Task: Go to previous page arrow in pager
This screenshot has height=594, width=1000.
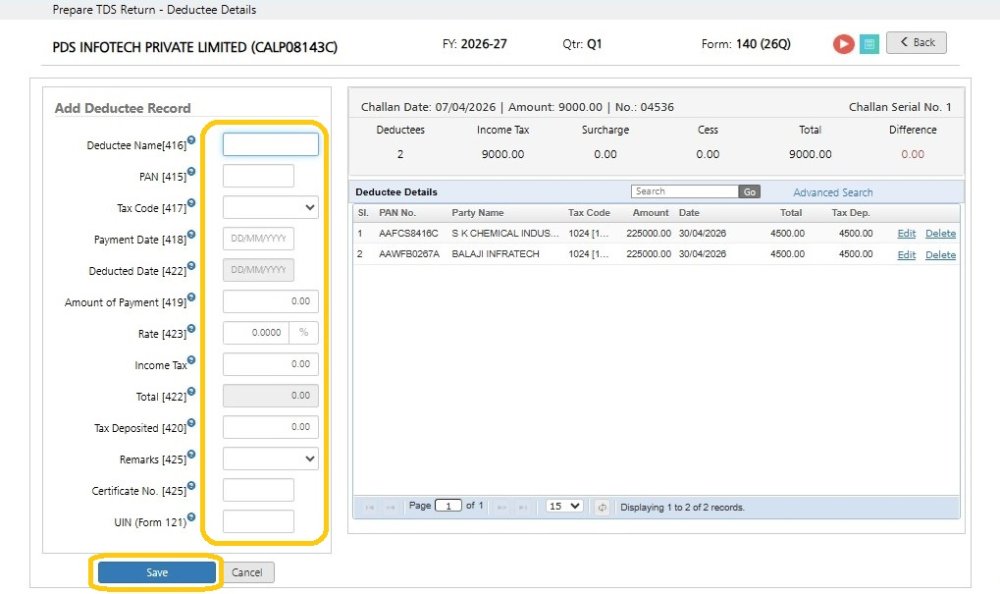Action: [390, 507]
